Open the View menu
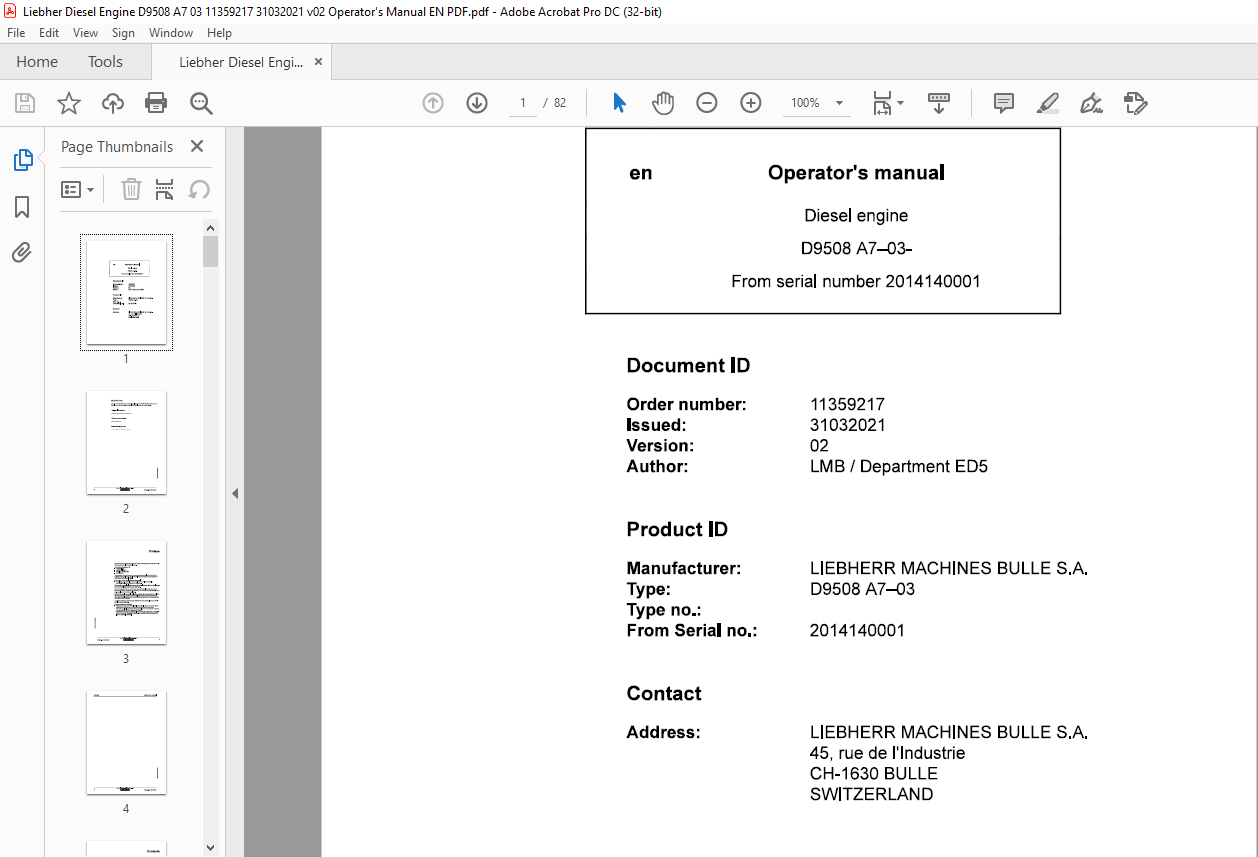 [x=86, y=33]
